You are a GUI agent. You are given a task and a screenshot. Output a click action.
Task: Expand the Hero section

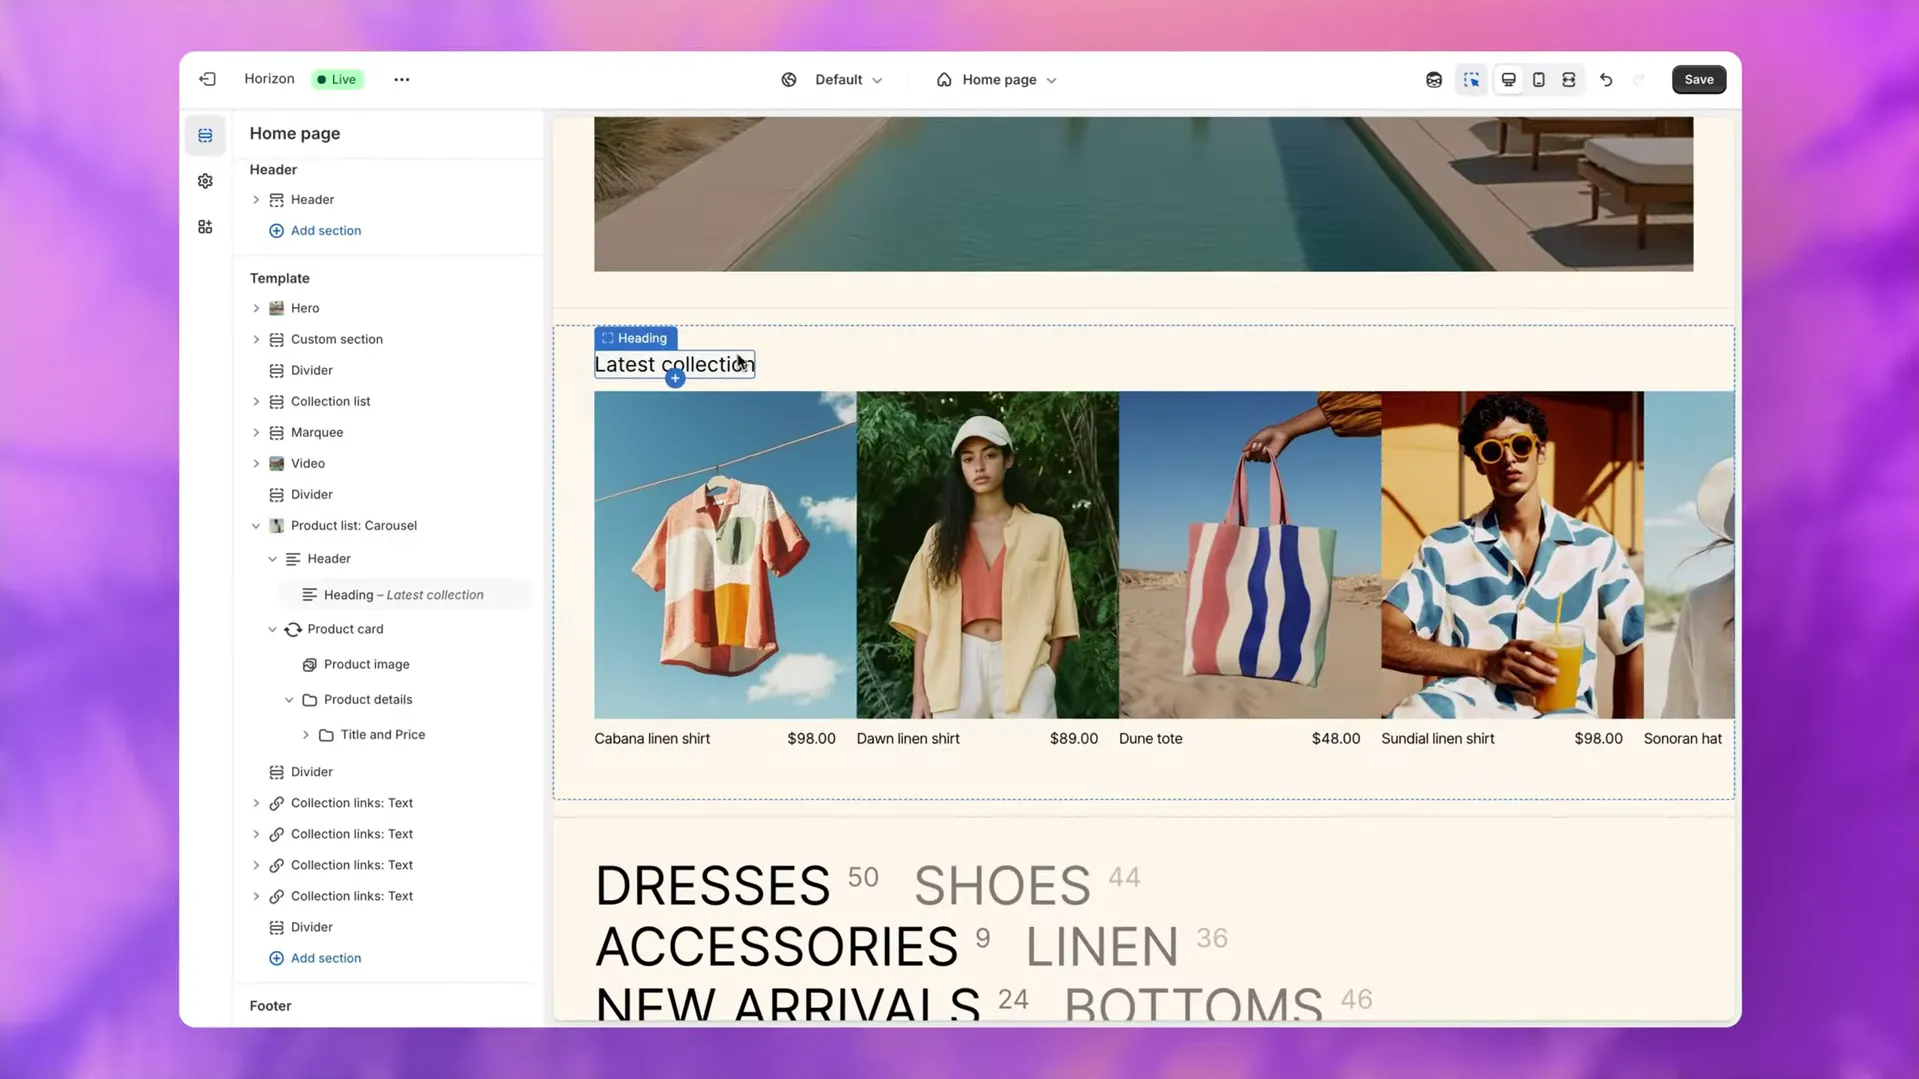[256, 308]
